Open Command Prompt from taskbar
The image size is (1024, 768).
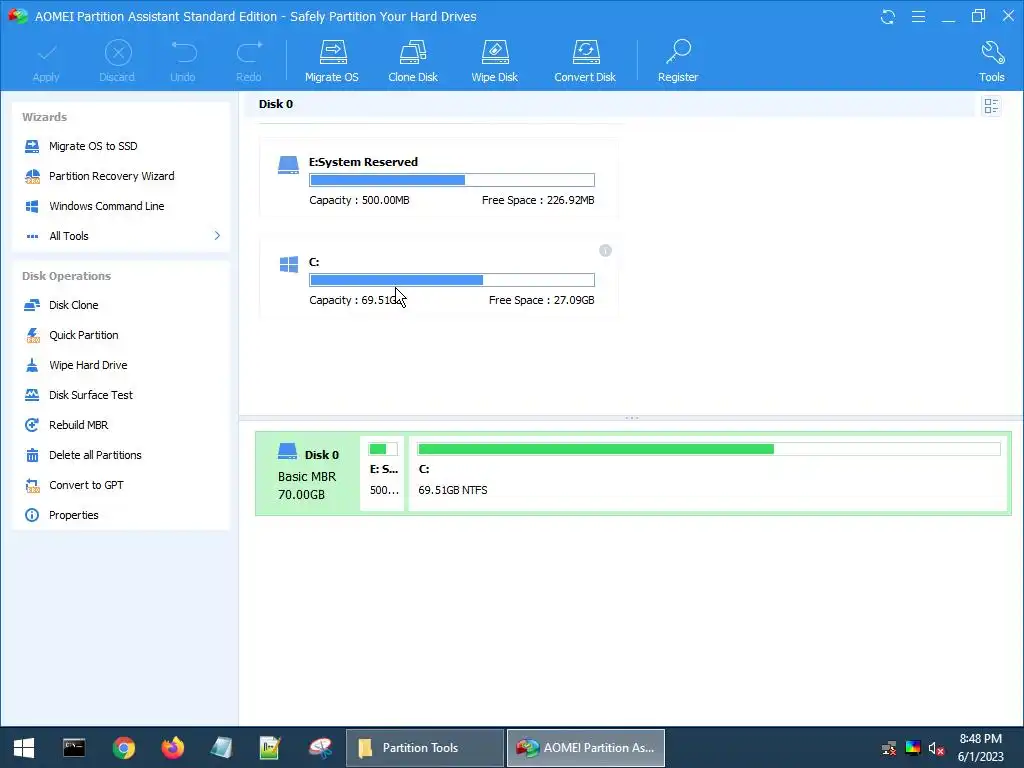pos(74,748)
